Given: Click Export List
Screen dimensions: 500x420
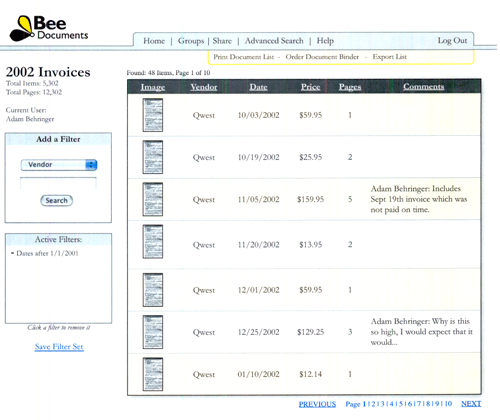Looking at the screenshot, I should 390,57.
